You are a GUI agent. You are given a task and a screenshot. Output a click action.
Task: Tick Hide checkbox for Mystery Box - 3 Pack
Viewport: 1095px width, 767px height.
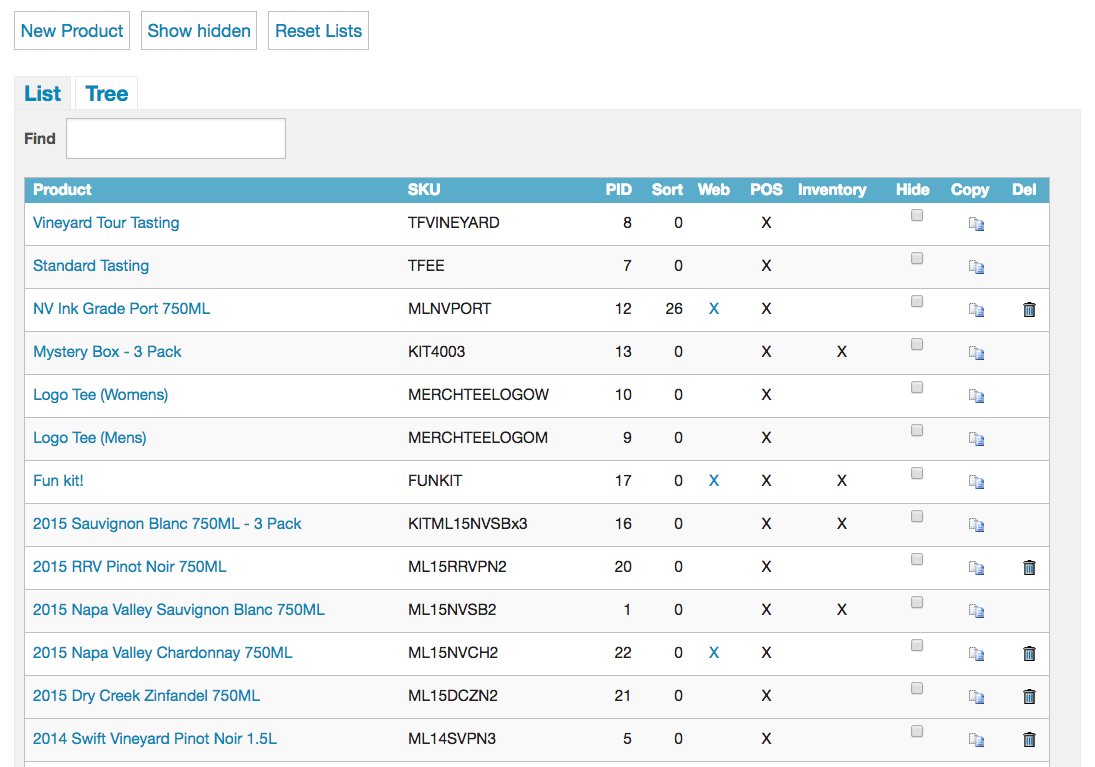pyautogui.click(x=917, y=344)
